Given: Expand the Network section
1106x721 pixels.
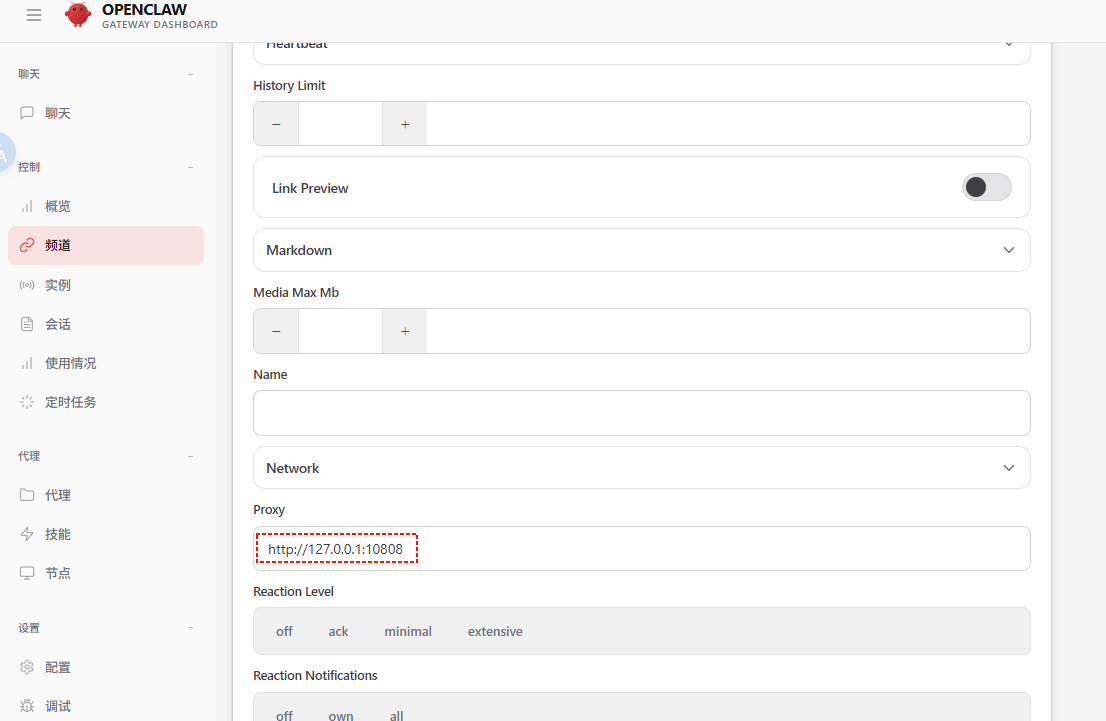Looking at the screenshot, I should click(x=641, y=468).
